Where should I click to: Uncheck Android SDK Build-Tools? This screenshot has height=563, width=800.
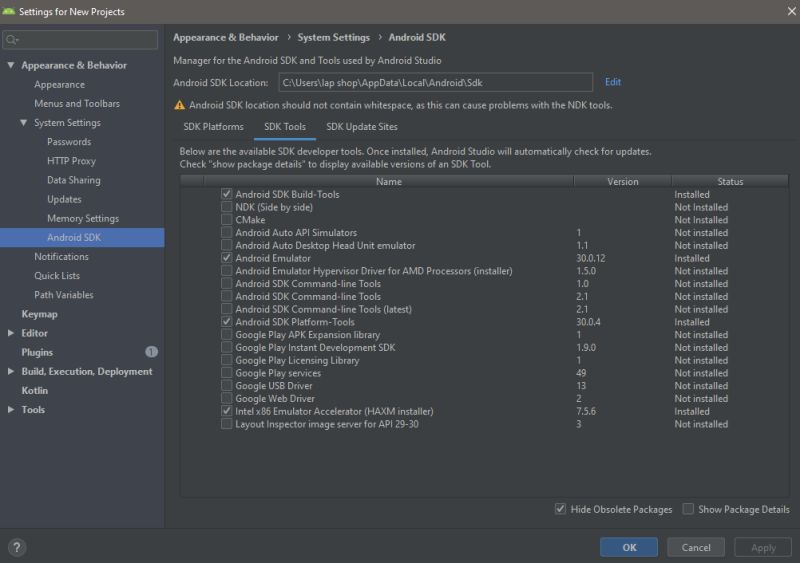227,194
